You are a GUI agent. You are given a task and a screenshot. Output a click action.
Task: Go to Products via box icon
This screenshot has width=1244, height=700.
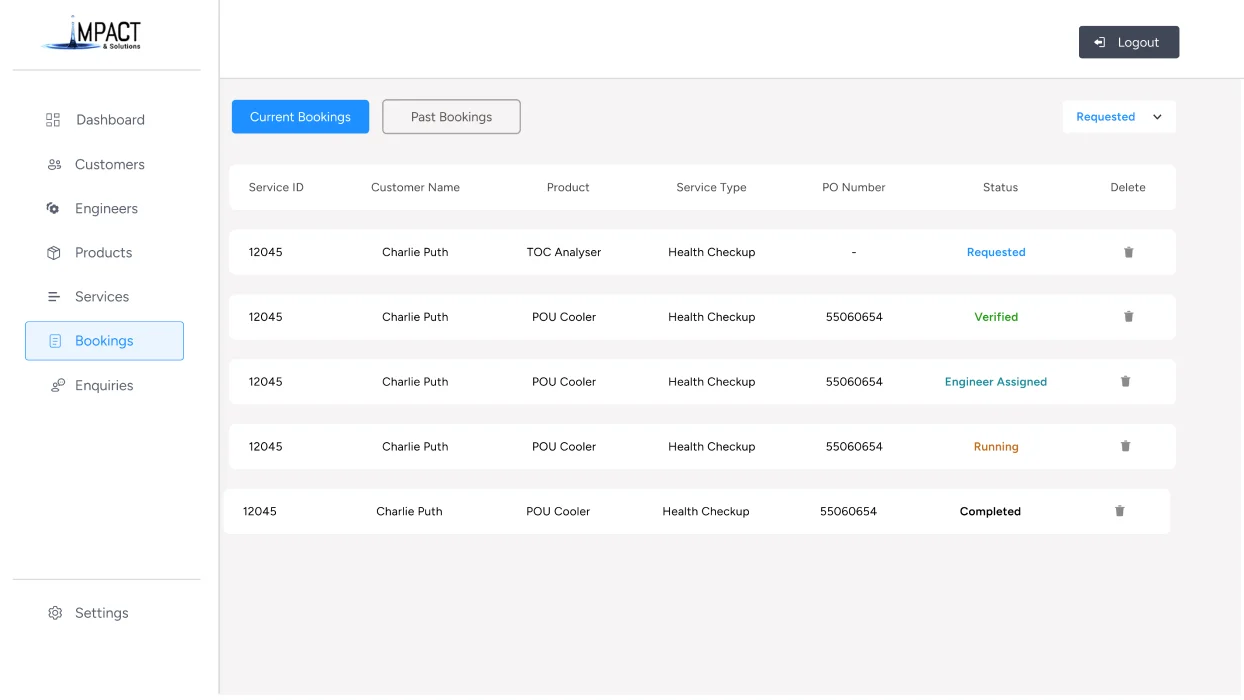pyautogui.click(x=54, y=253)
